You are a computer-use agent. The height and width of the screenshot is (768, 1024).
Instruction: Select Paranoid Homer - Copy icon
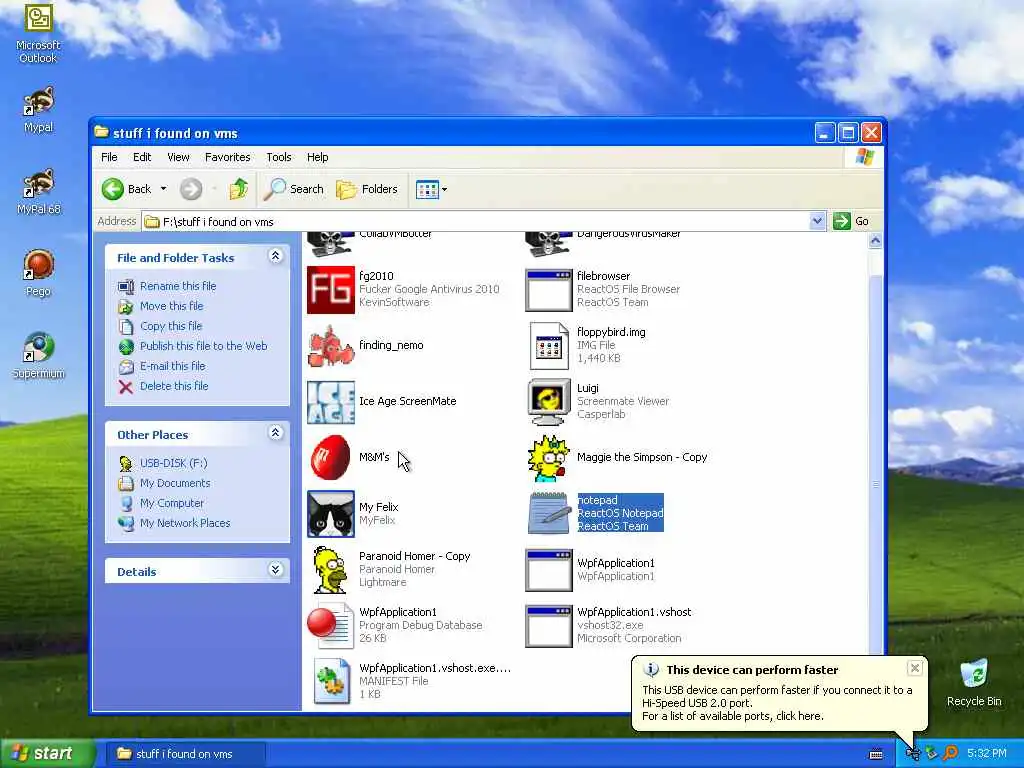click(x=330, y=569)
